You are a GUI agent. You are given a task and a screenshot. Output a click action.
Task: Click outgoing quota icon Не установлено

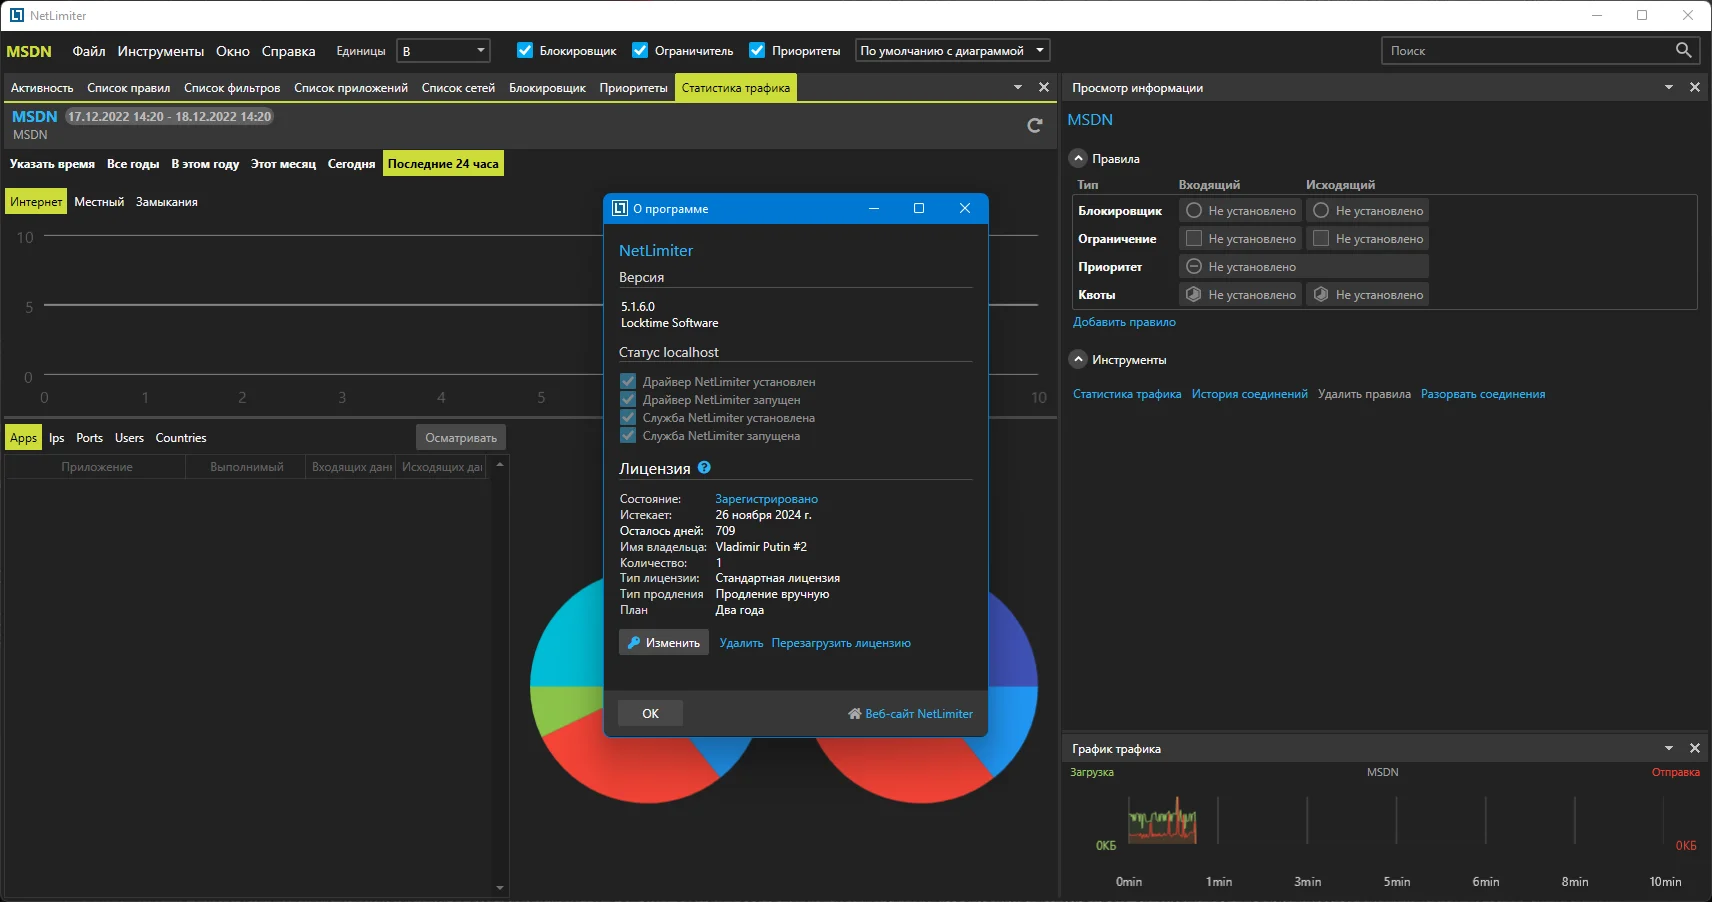(x=1321, y=294)
